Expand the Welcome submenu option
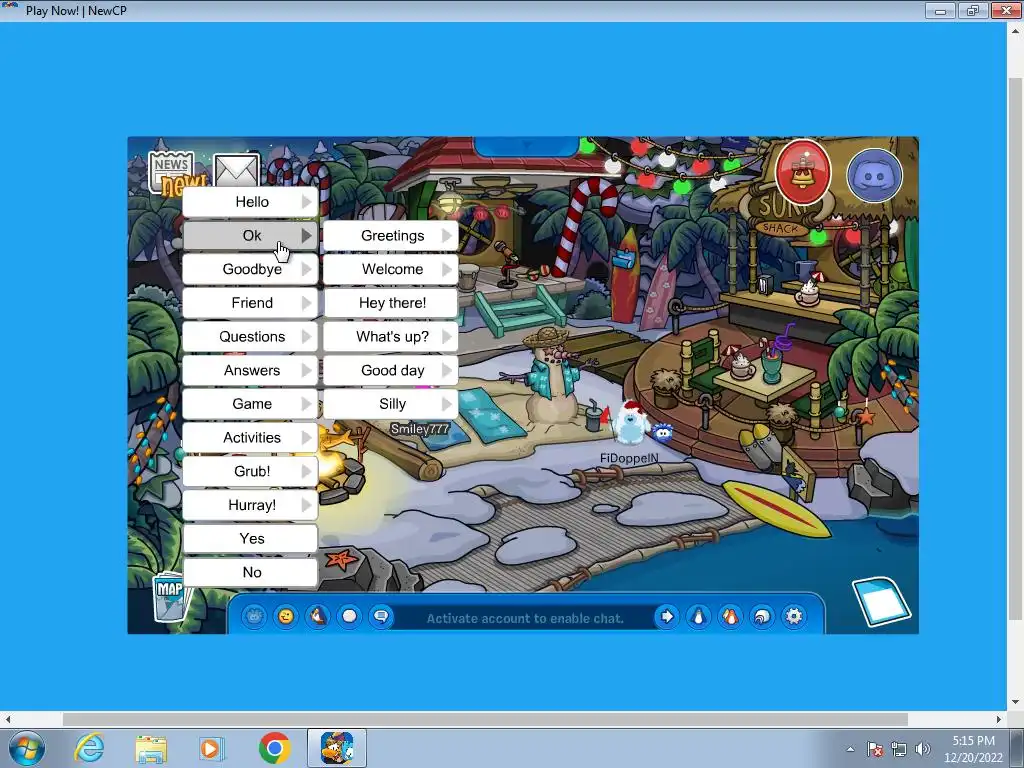The width and height of the screenshot is (1024, 768). pyautogui.click(x=391, y=269)
